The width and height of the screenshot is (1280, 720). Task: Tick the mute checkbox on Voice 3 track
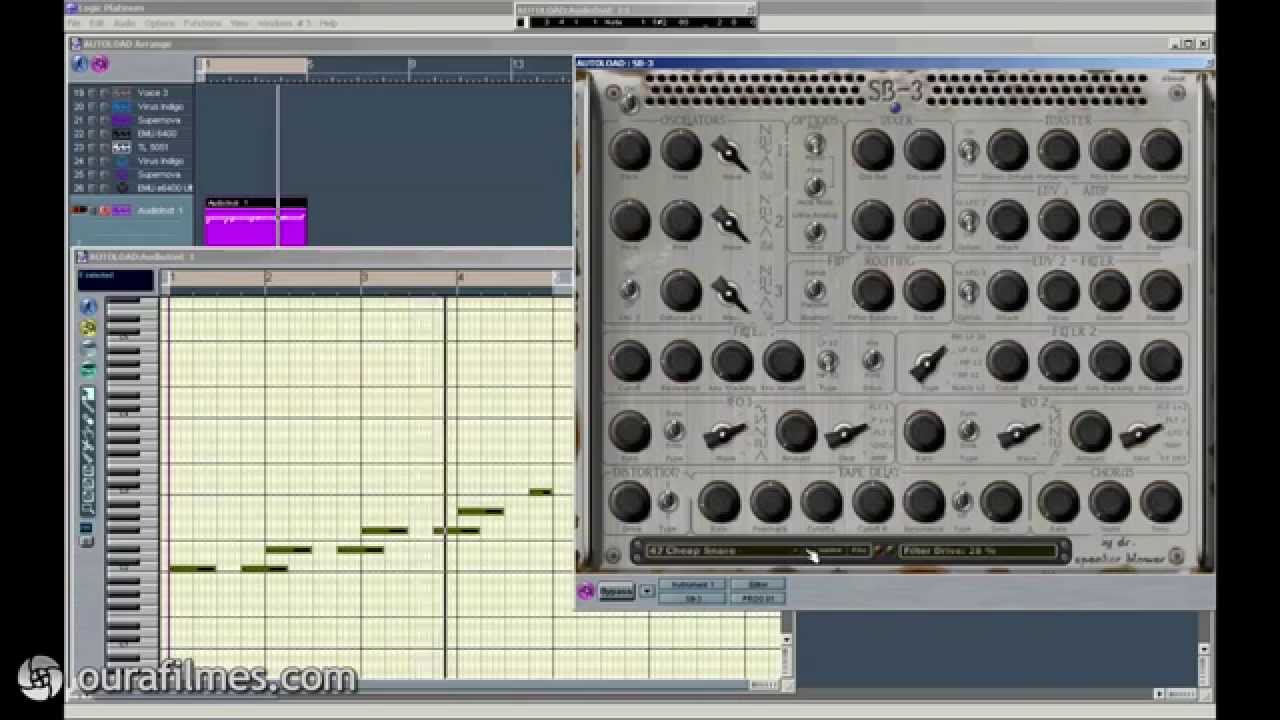(x=92, y=93)
